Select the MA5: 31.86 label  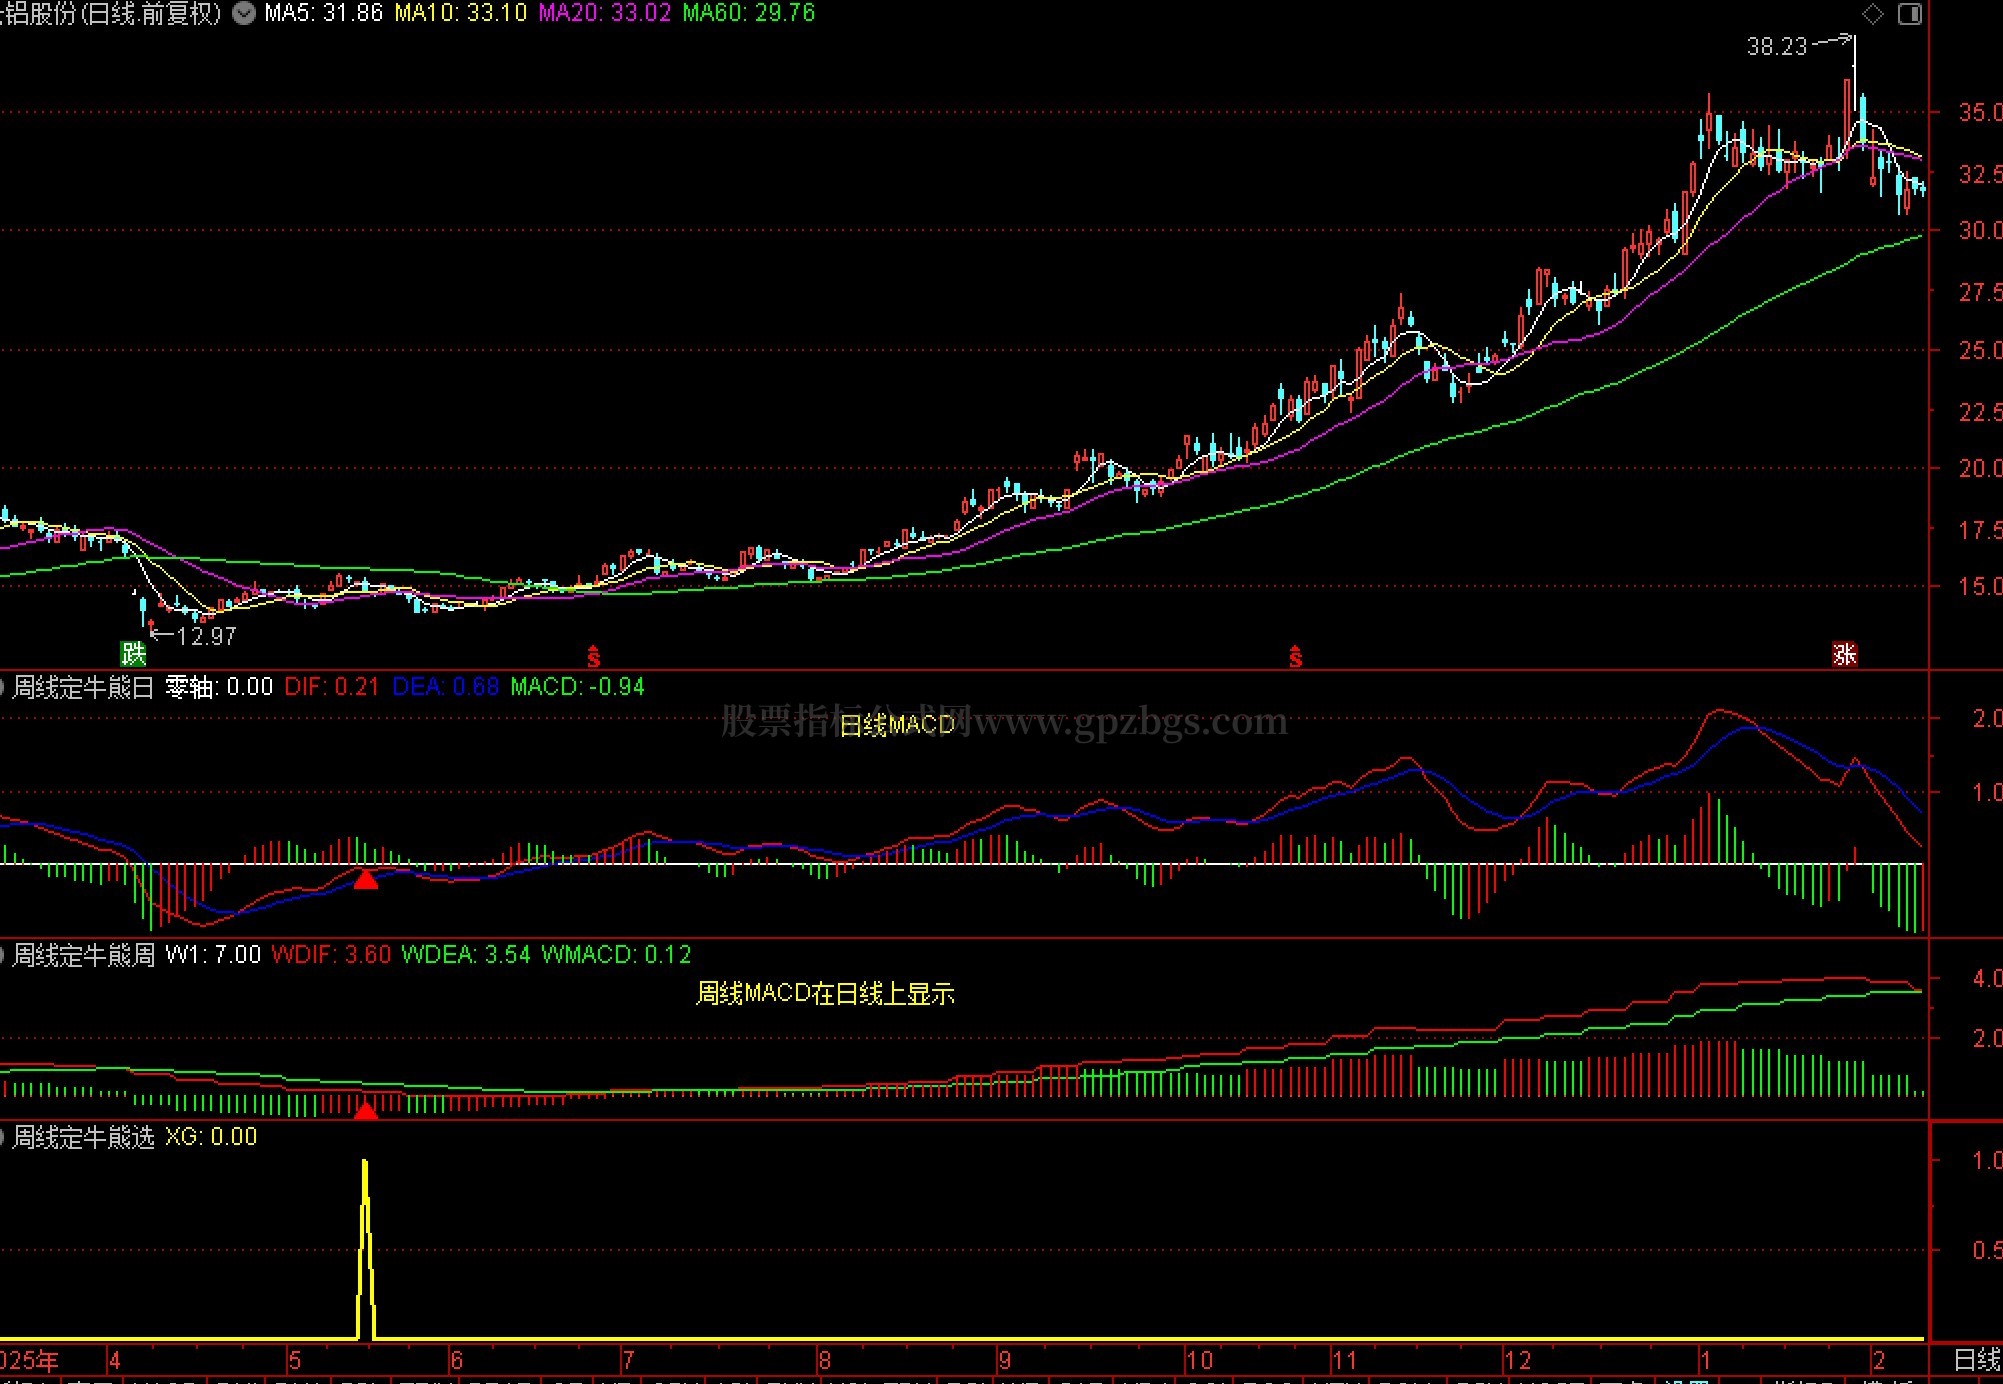pos(324,13)
